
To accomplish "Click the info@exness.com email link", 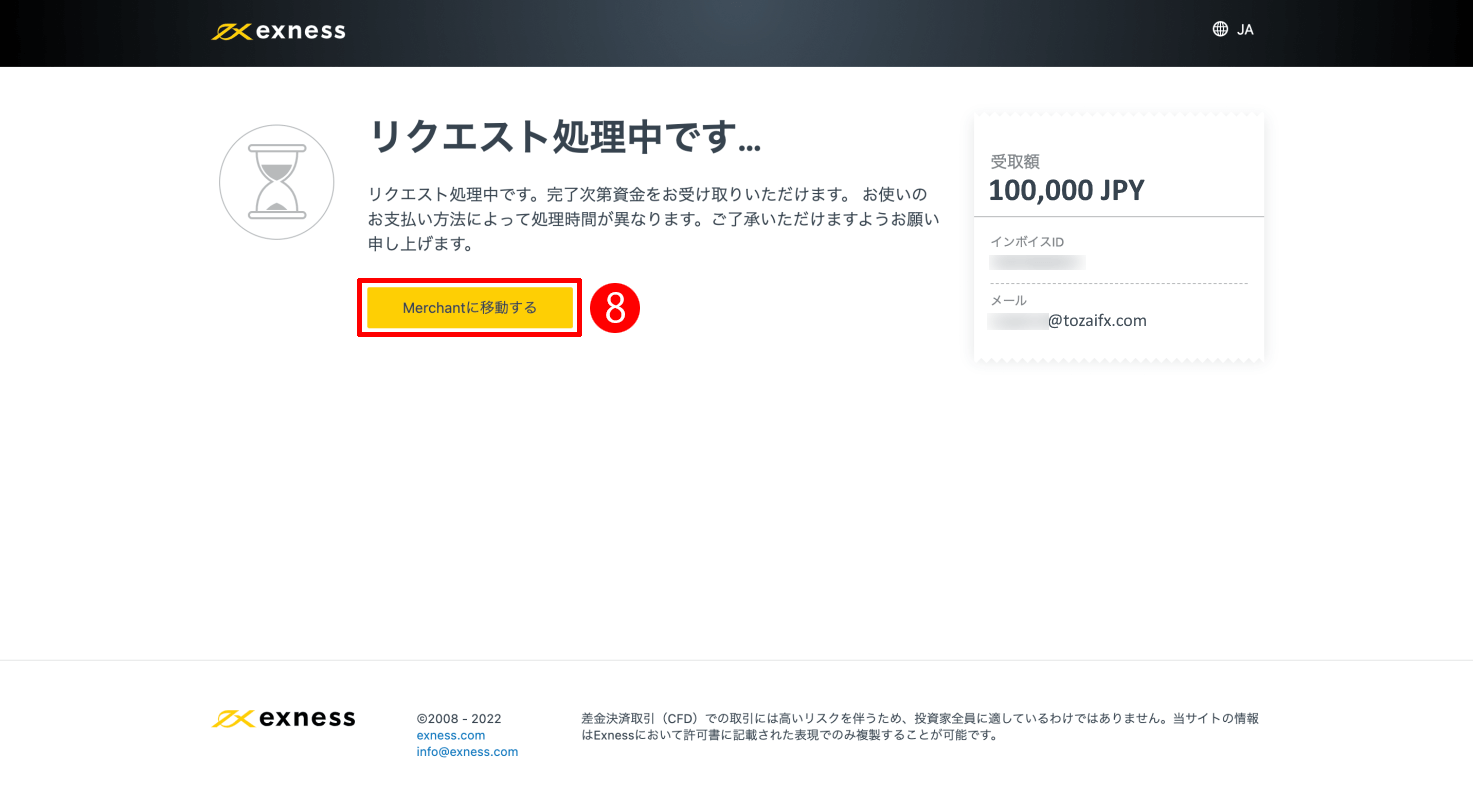I will click(x=467, y=751).
